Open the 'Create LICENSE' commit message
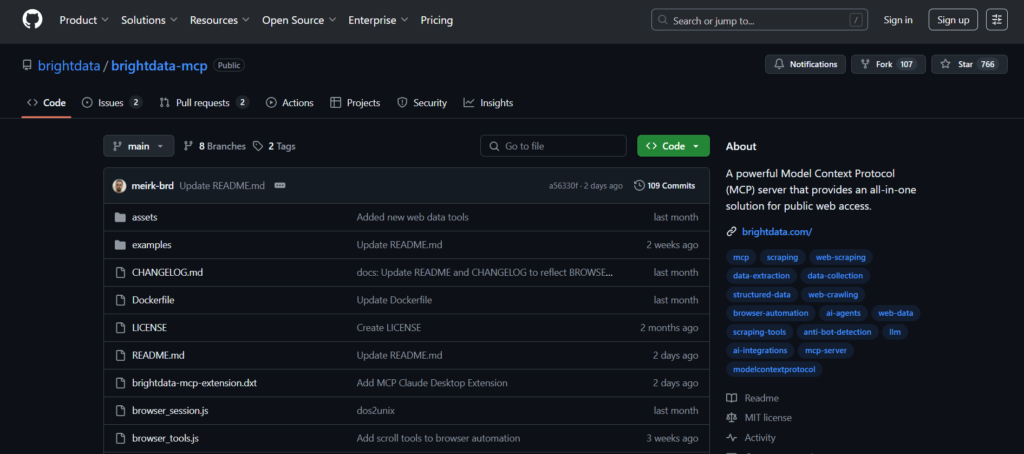The width and height of the screenshot is (1024, 454). click(x=389, y=327)
